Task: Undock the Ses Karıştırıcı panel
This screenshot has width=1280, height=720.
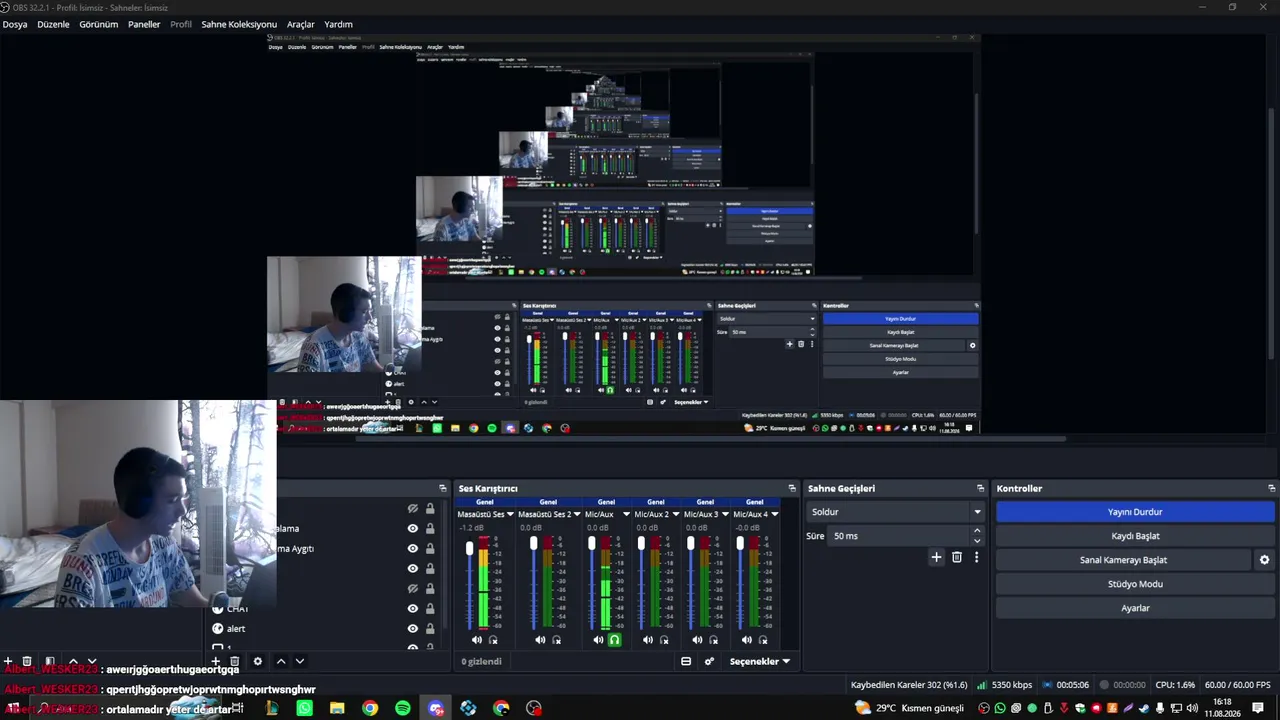Action: click(792, 488)
